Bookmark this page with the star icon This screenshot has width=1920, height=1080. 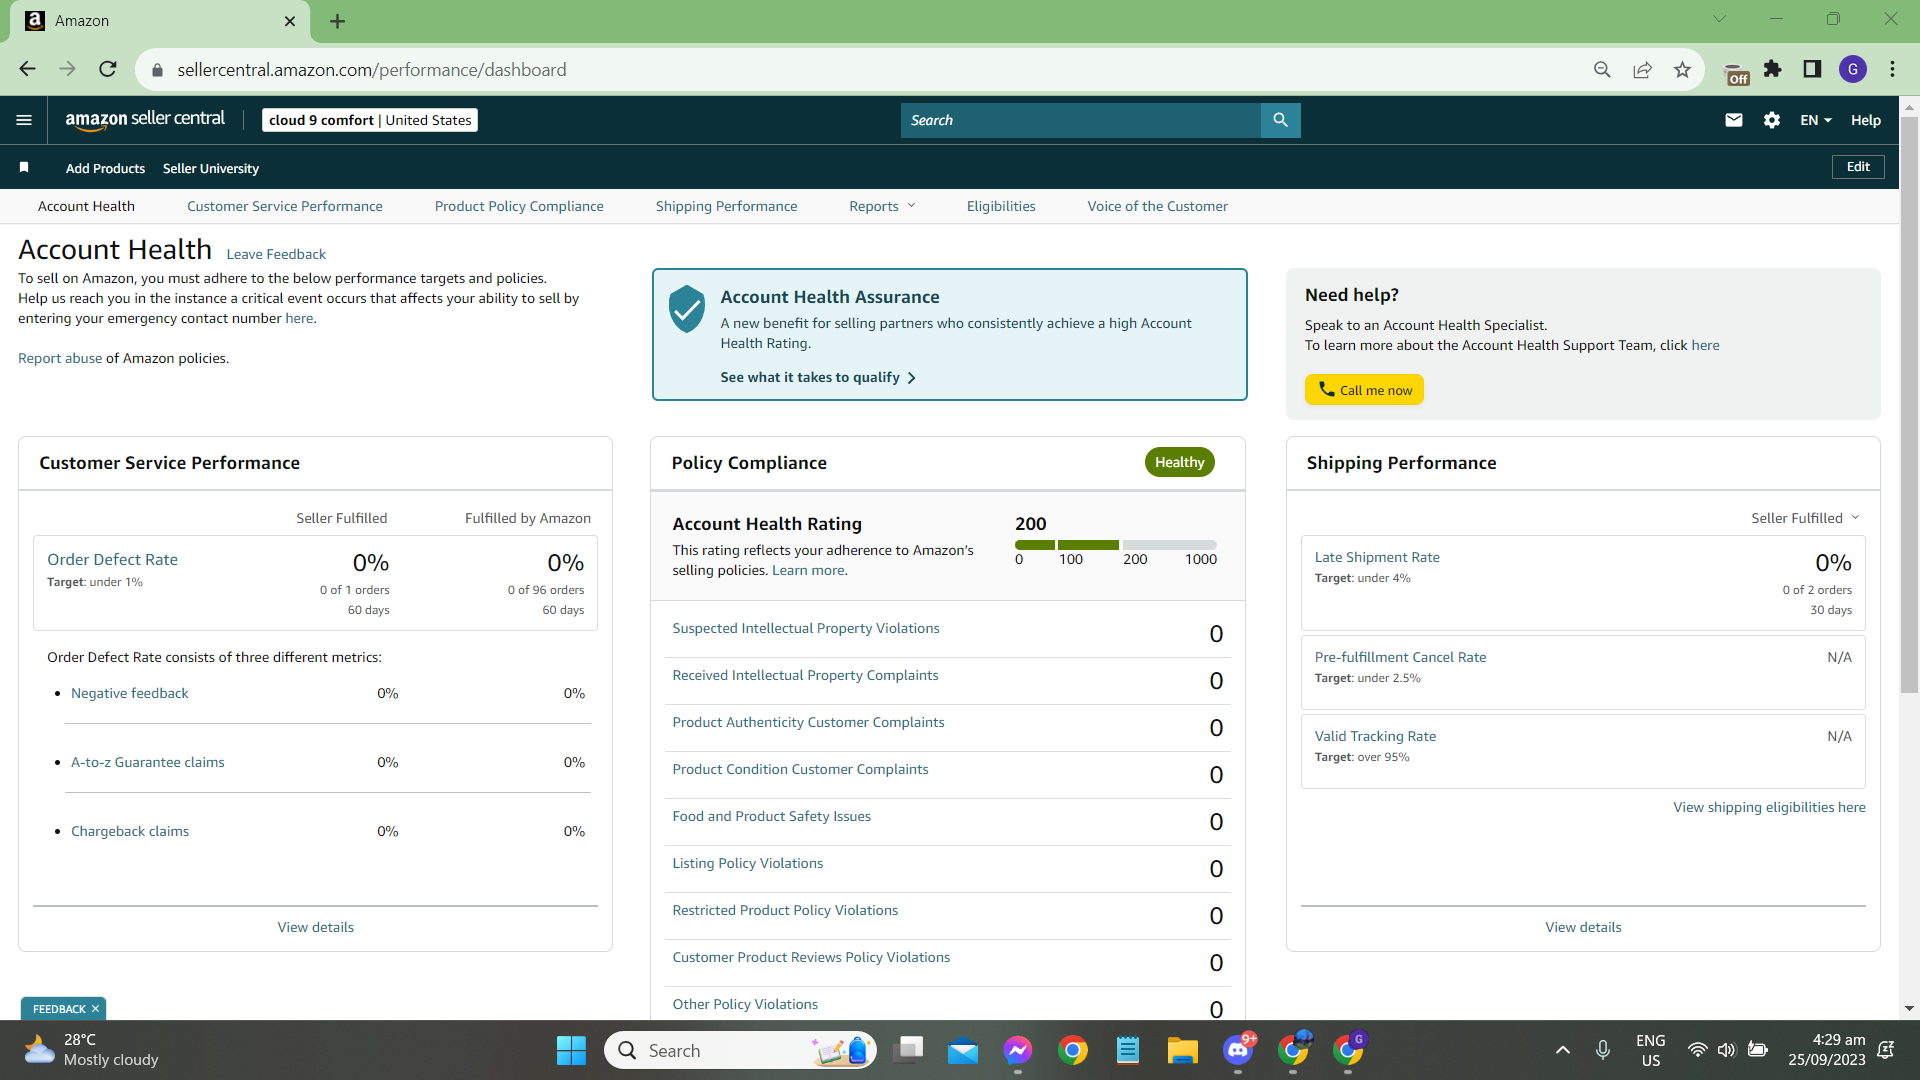click(x=1682, y=69)
